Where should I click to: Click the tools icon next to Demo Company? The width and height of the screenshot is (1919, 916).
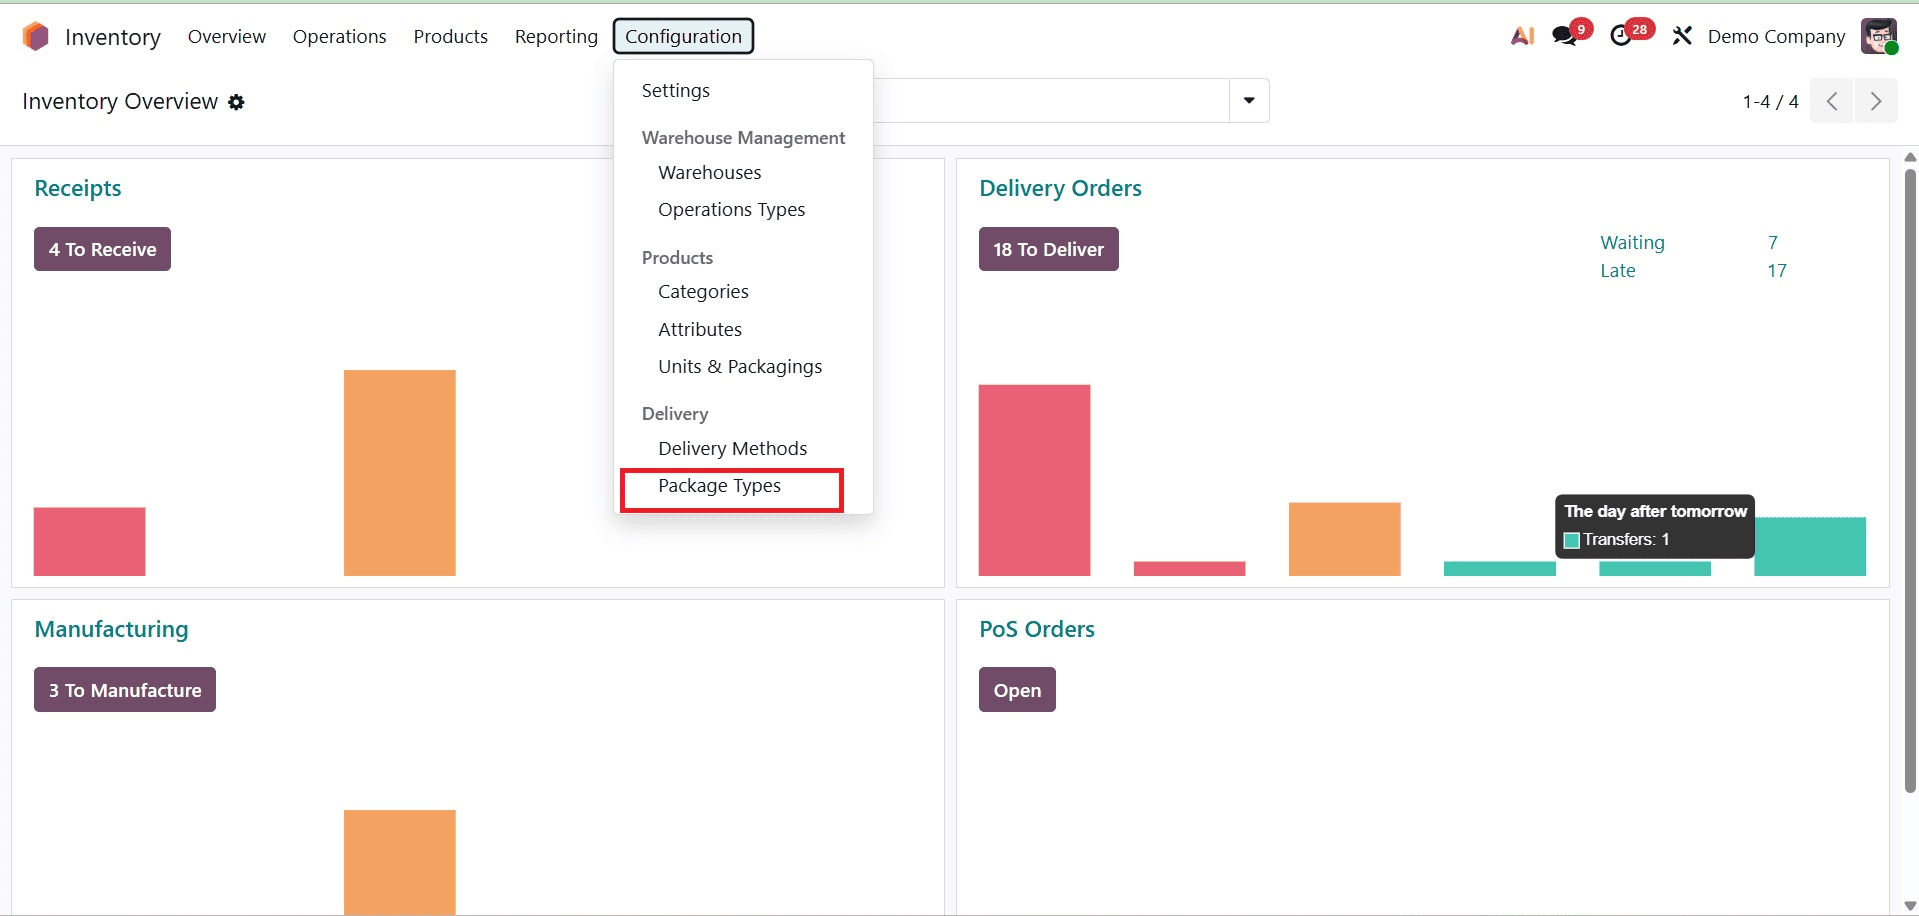coord(1681,35)
